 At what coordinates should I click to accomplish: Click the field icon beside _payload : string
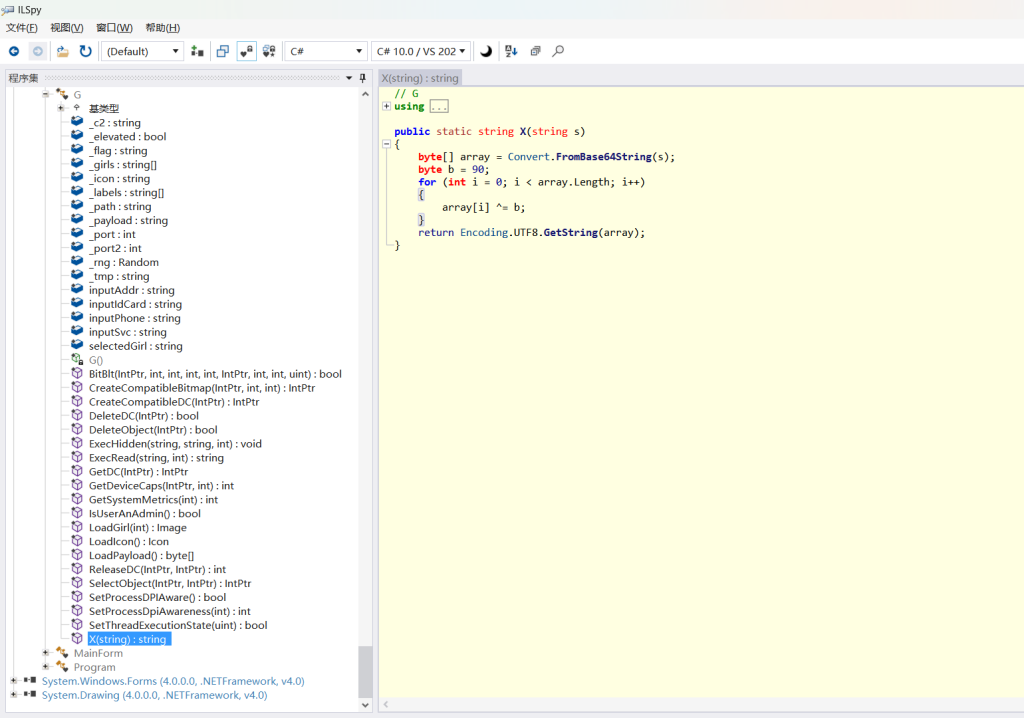pos(77,220)
